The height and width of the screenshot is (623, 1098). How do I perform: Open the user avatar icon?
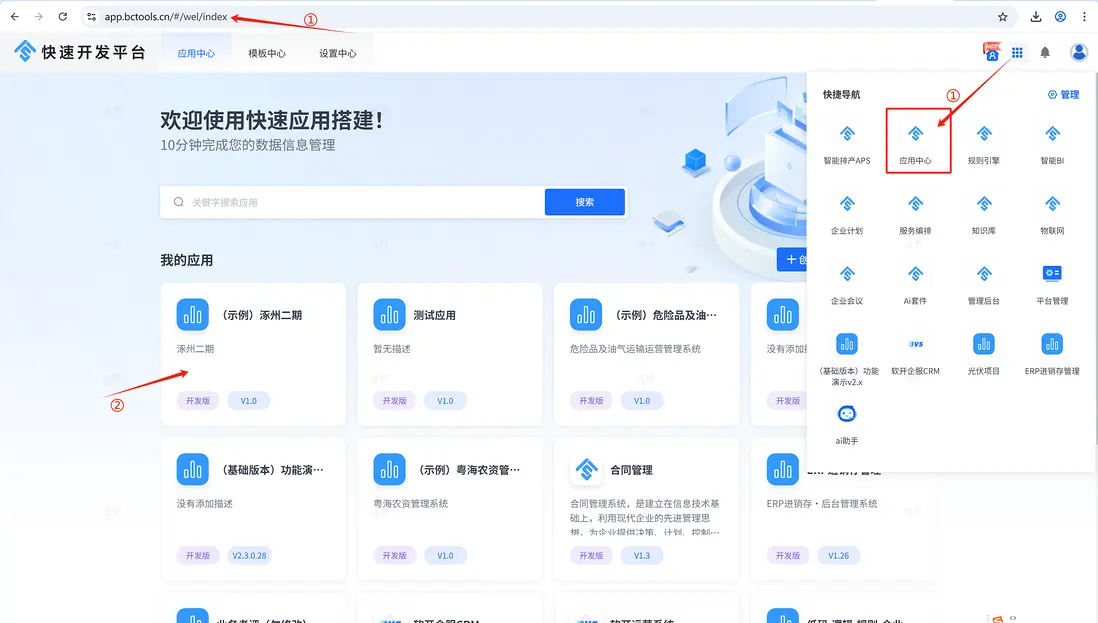coord(1077,53)
